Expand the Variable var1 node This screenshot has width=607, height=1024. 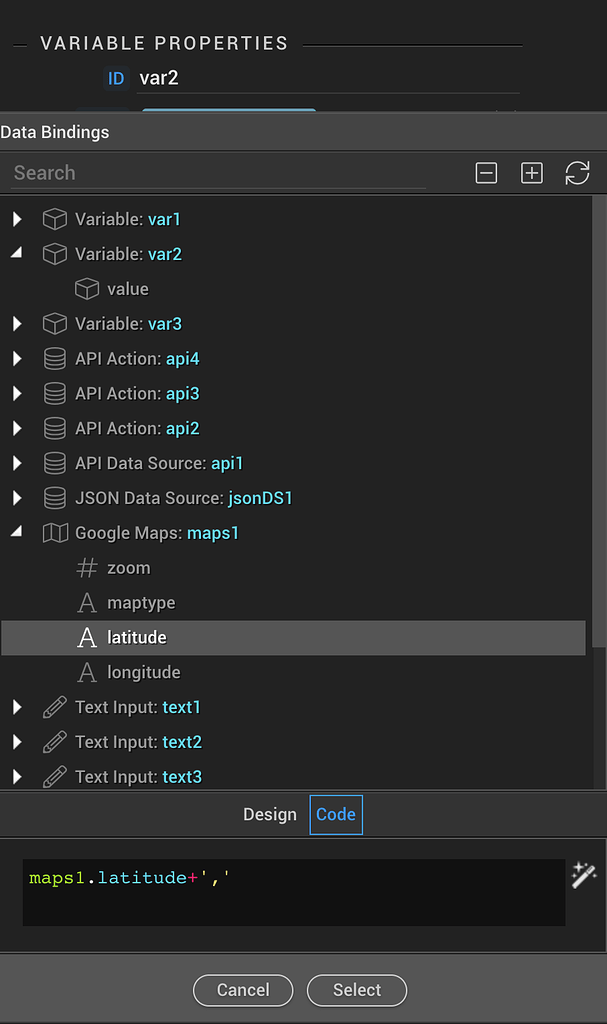17,219
